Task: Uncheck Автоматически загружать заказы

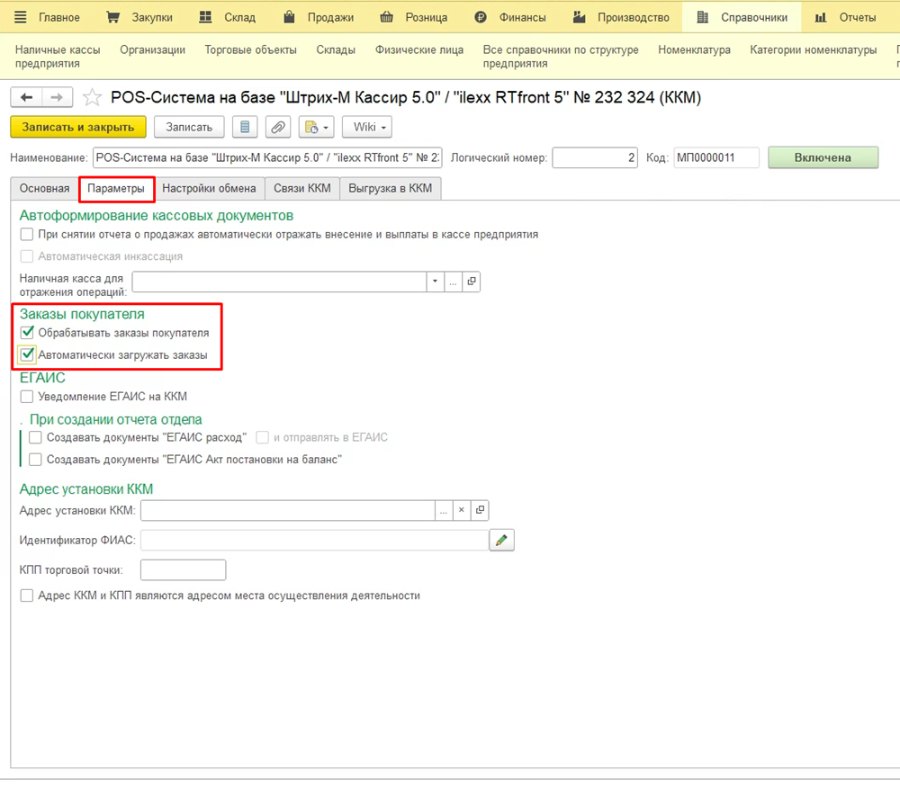Action: click(x=26, y=355)
